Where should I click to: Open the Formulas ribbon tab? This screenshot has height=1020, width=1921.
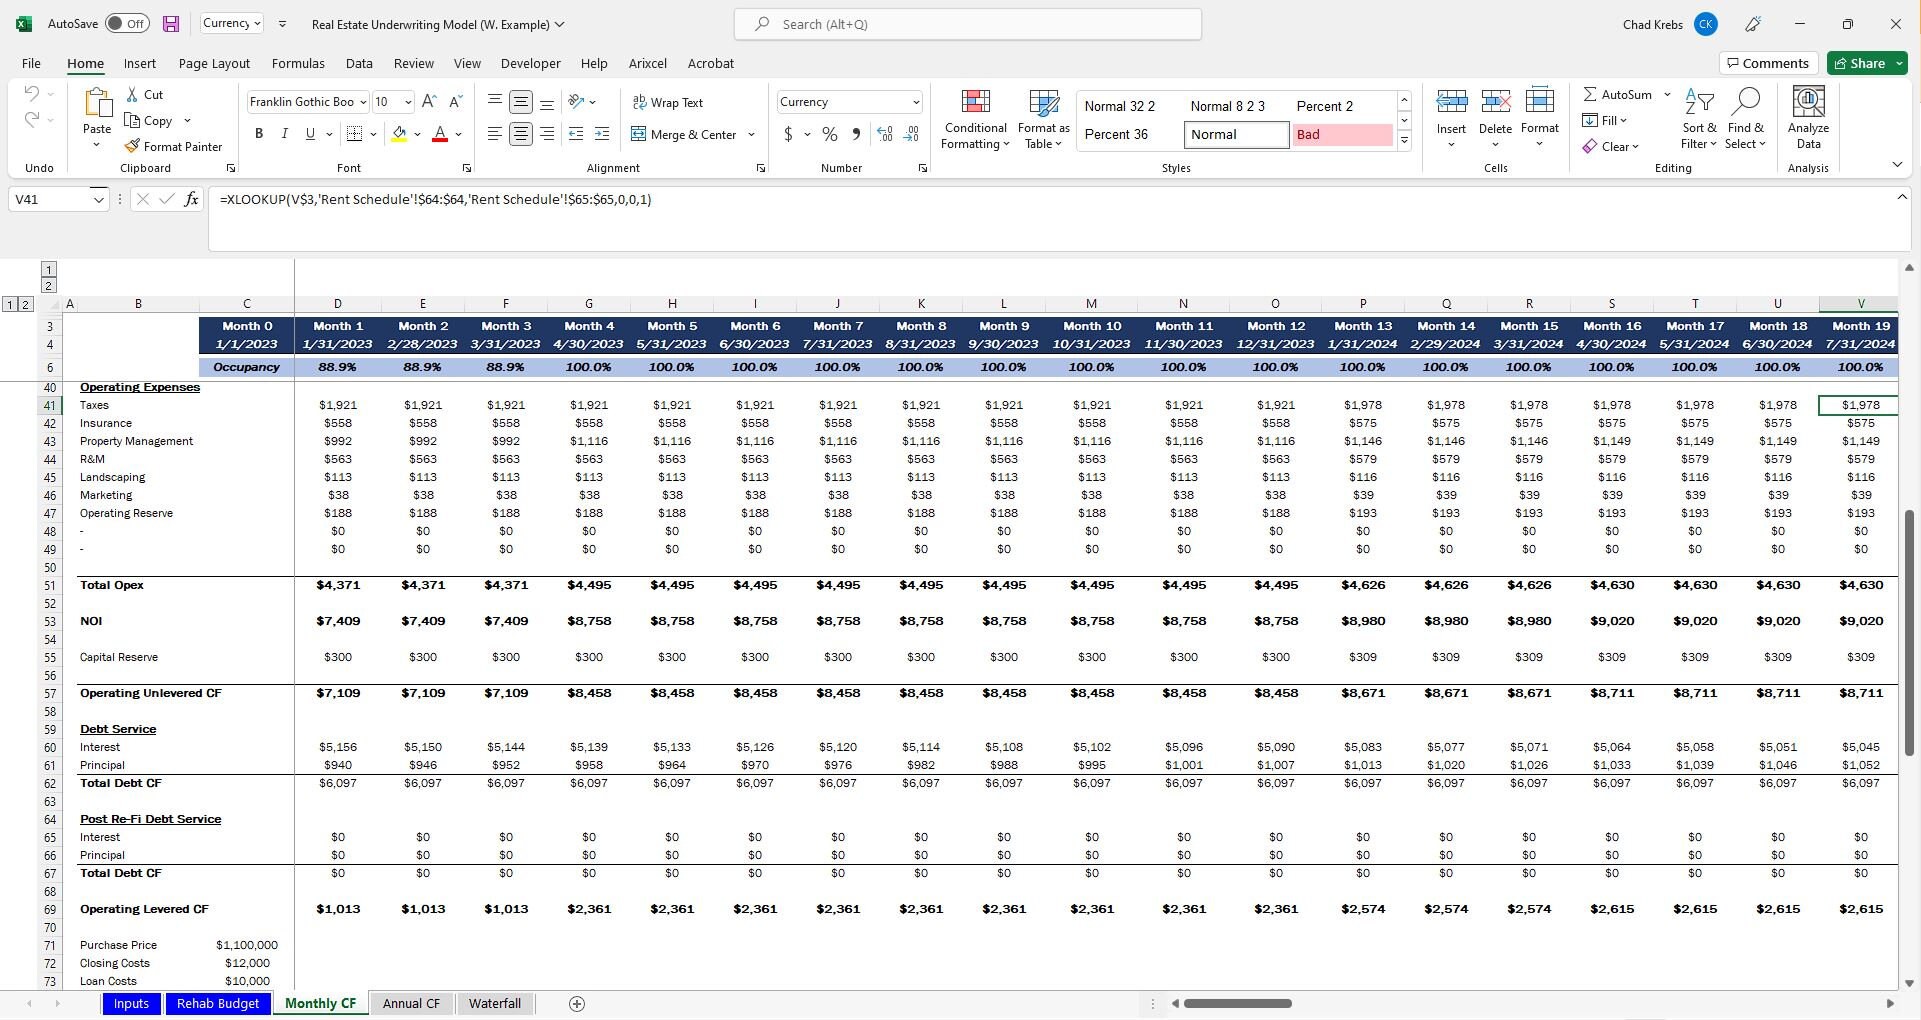pyautogui.click(x=298, y=63)
